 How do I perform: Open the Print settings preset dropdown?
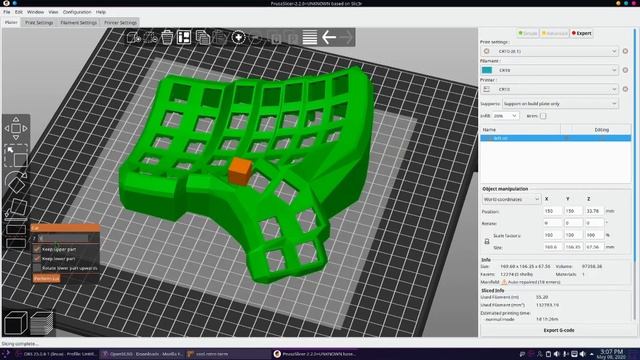[549, 51]
